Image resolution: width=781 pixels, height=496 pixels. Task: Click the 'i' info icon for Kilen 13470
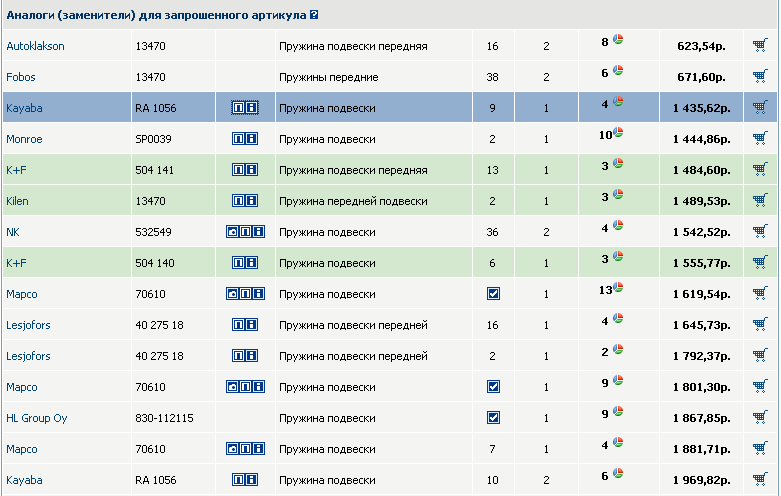(x=252, y=201)
